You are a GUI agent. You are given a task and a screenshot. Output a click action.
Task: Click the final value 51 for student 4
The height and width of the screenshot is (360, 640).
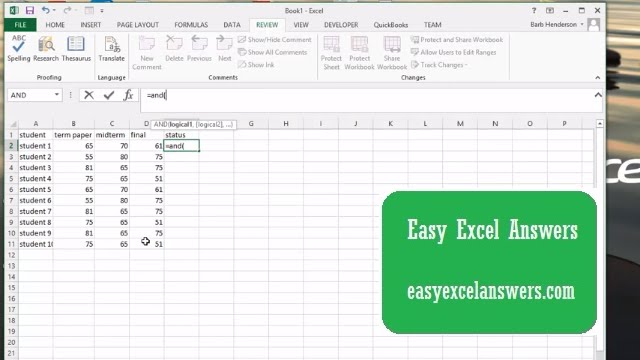point(147,178)
